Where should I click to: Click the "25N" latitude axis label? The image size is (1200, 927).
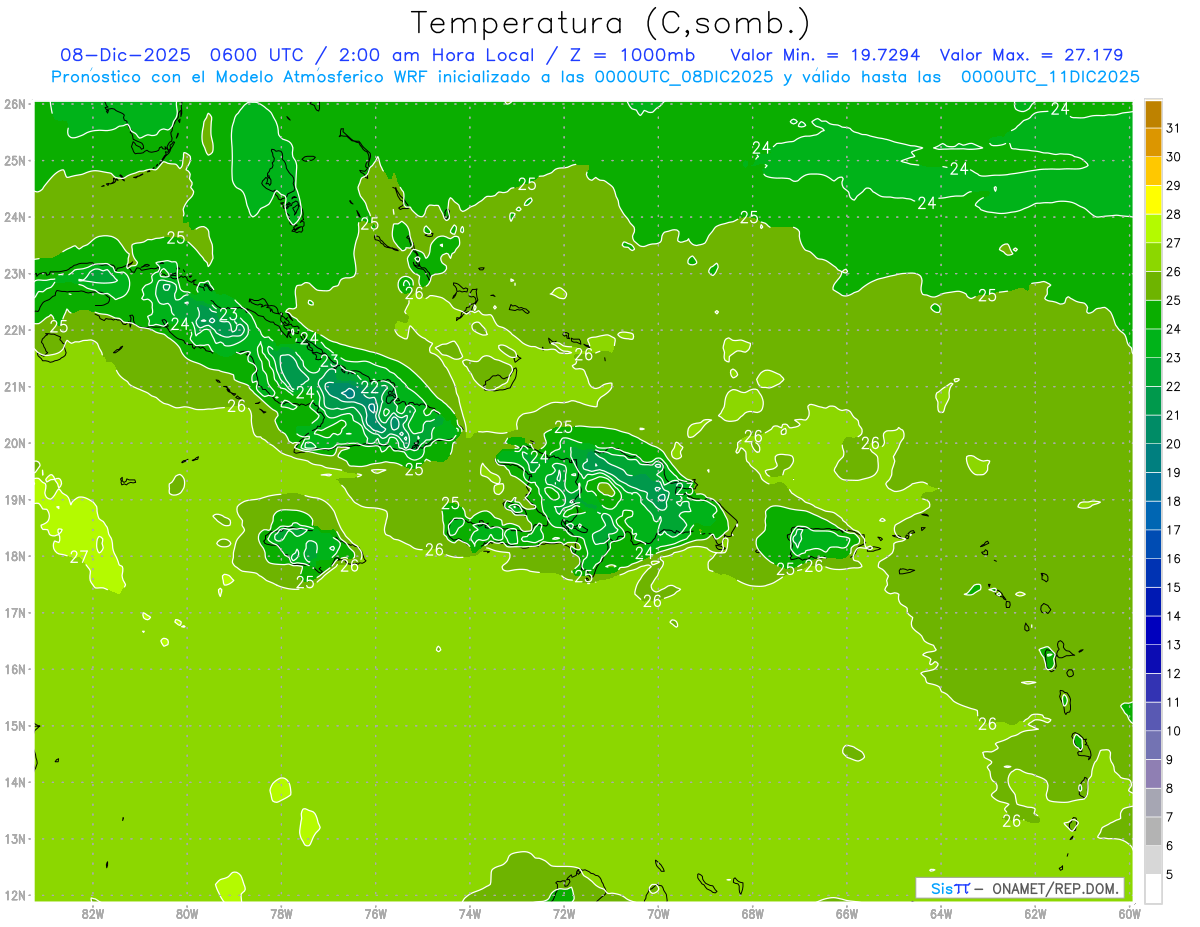tap(14, 160)
